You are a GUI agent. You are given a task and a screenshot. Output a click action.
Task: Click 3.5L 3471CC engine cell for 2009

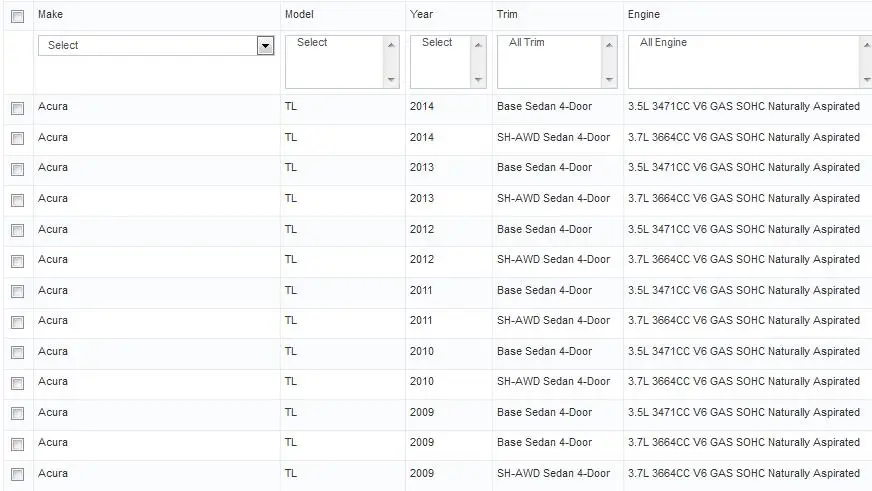(744, 412)
